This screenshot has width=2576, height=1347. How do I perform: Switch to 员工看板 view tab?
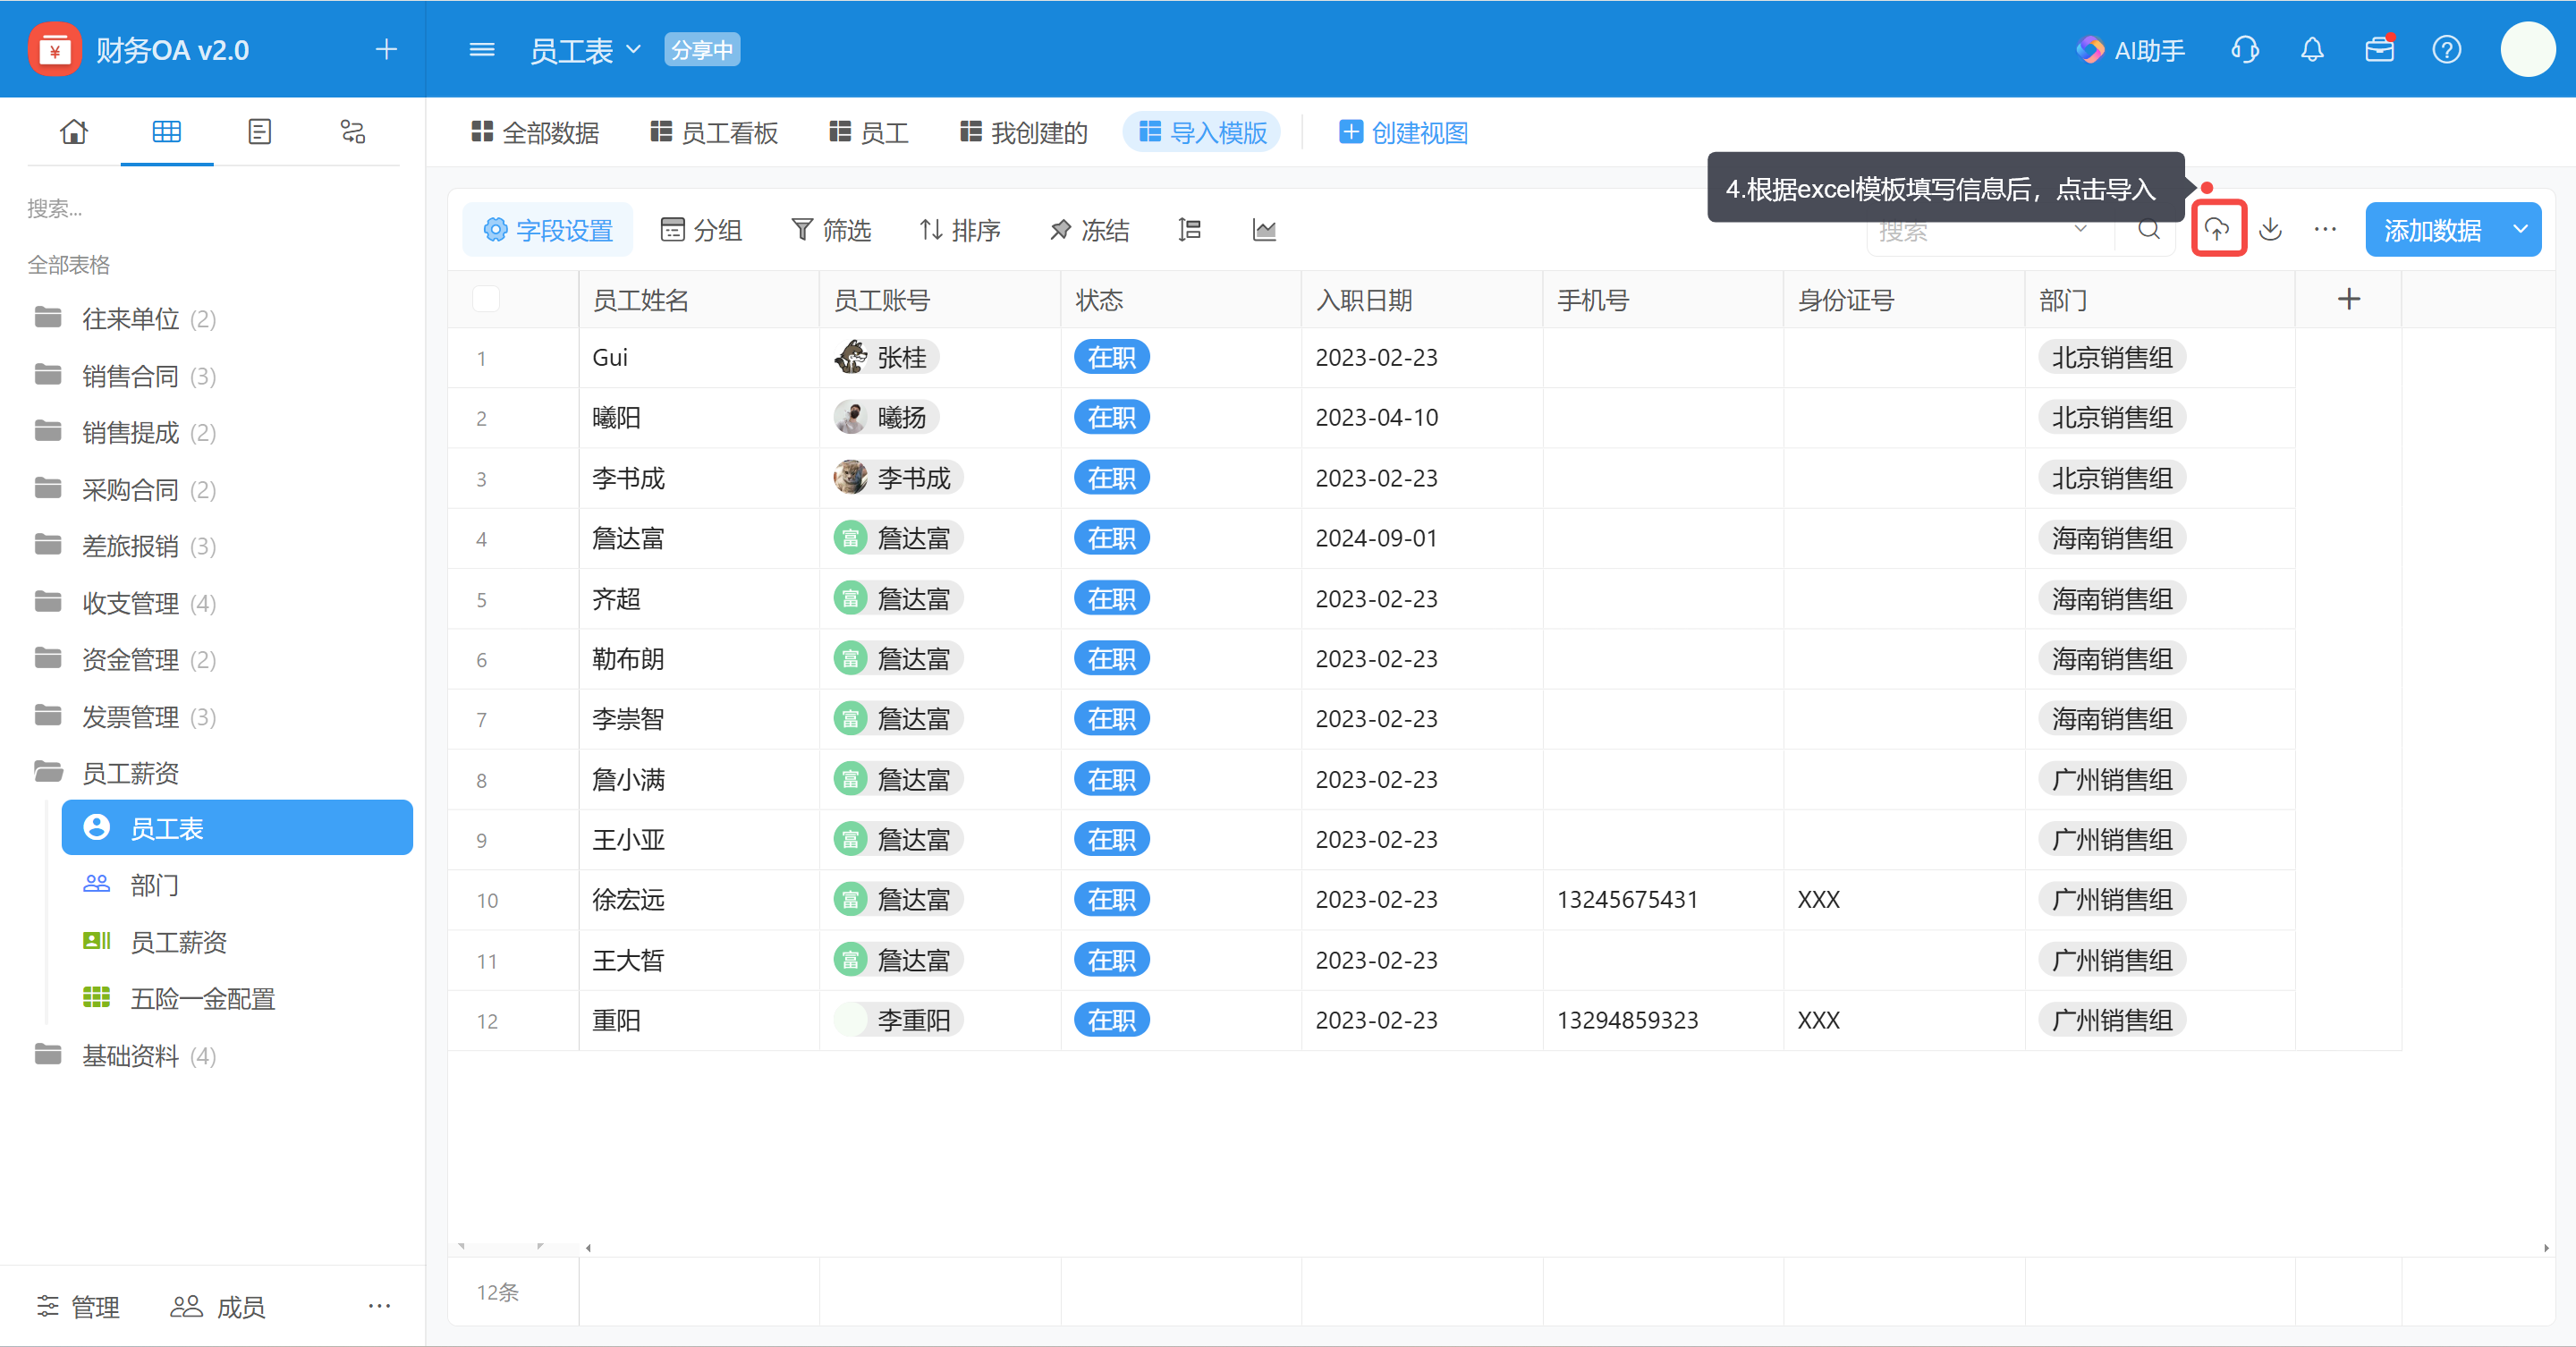coord(714,132)
